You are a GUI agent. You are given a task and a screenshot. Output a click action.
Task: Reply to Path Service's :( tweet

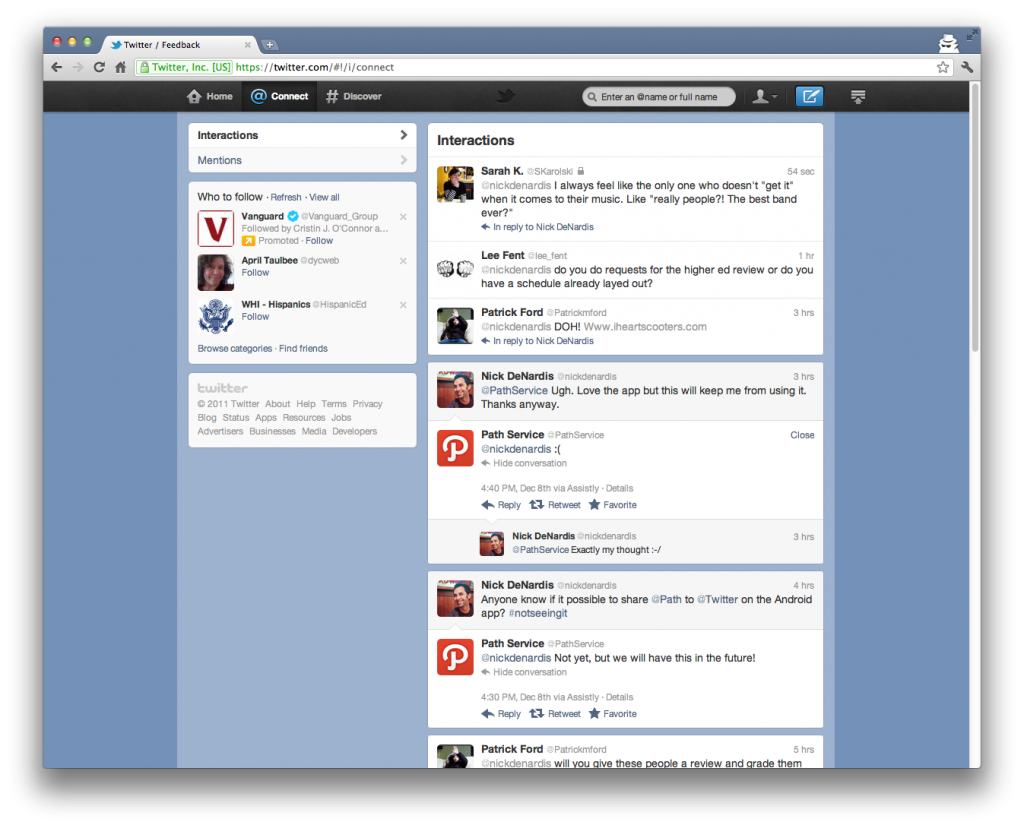501,505
